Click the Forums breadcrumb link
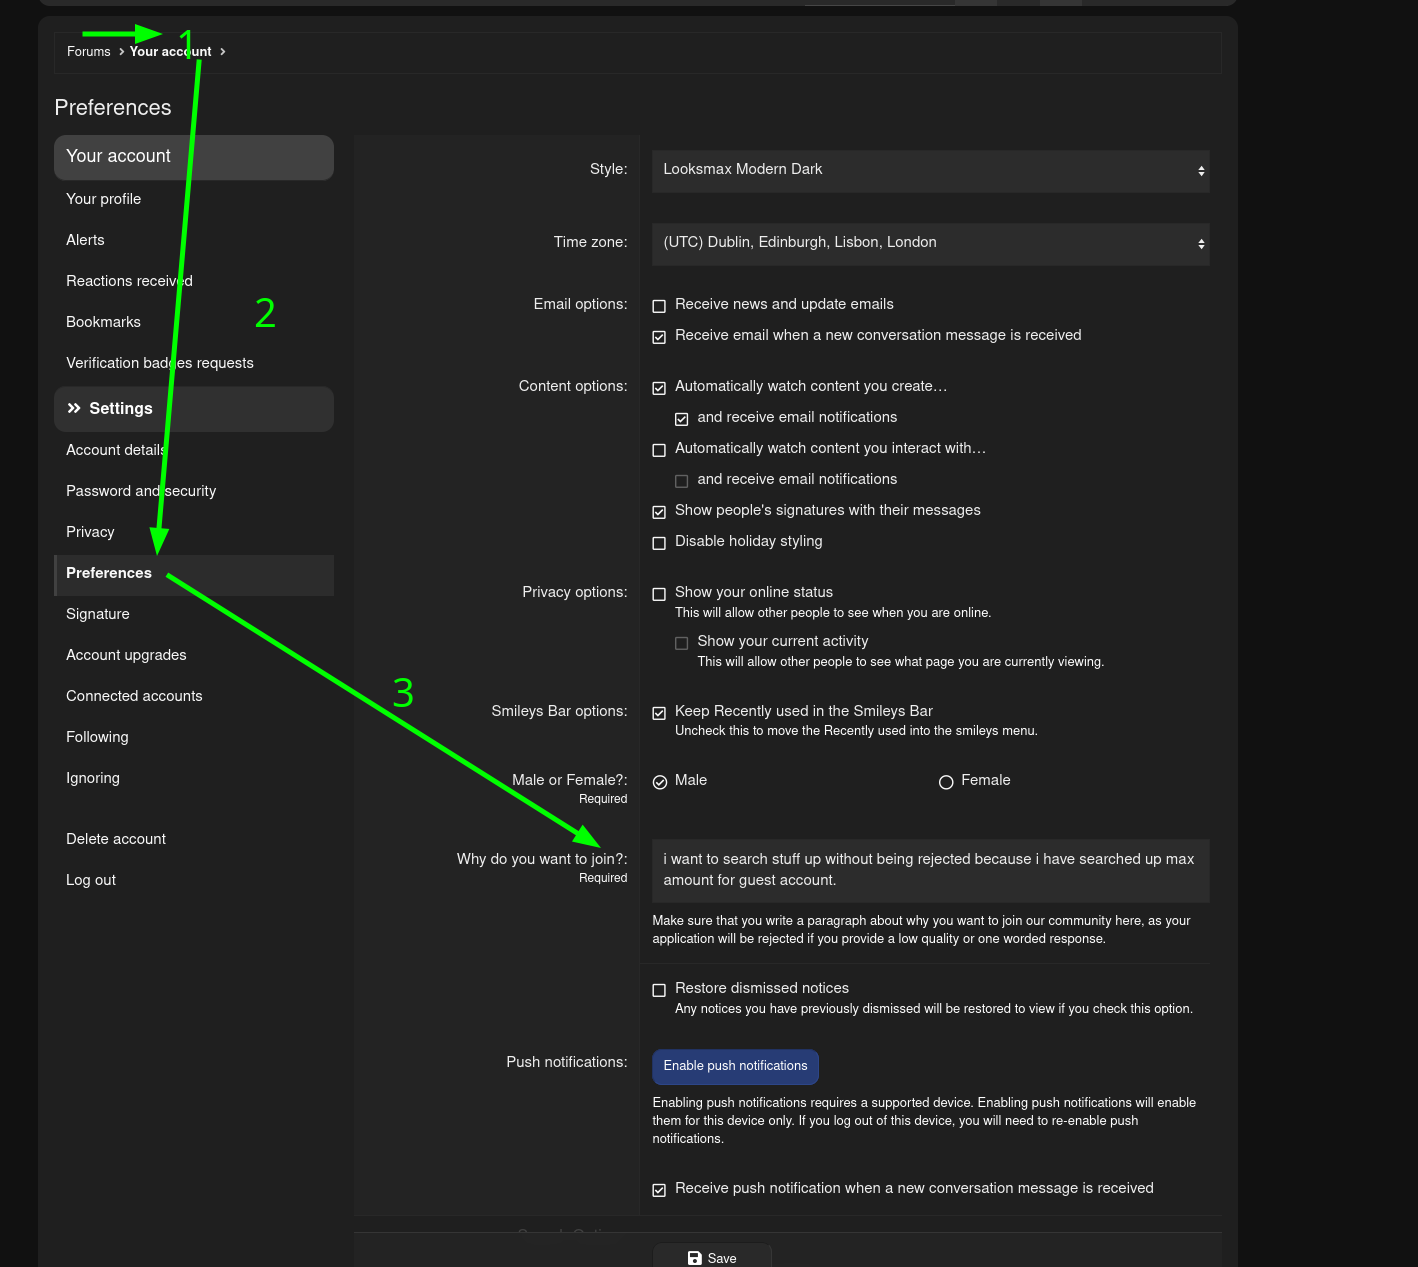 88,52
